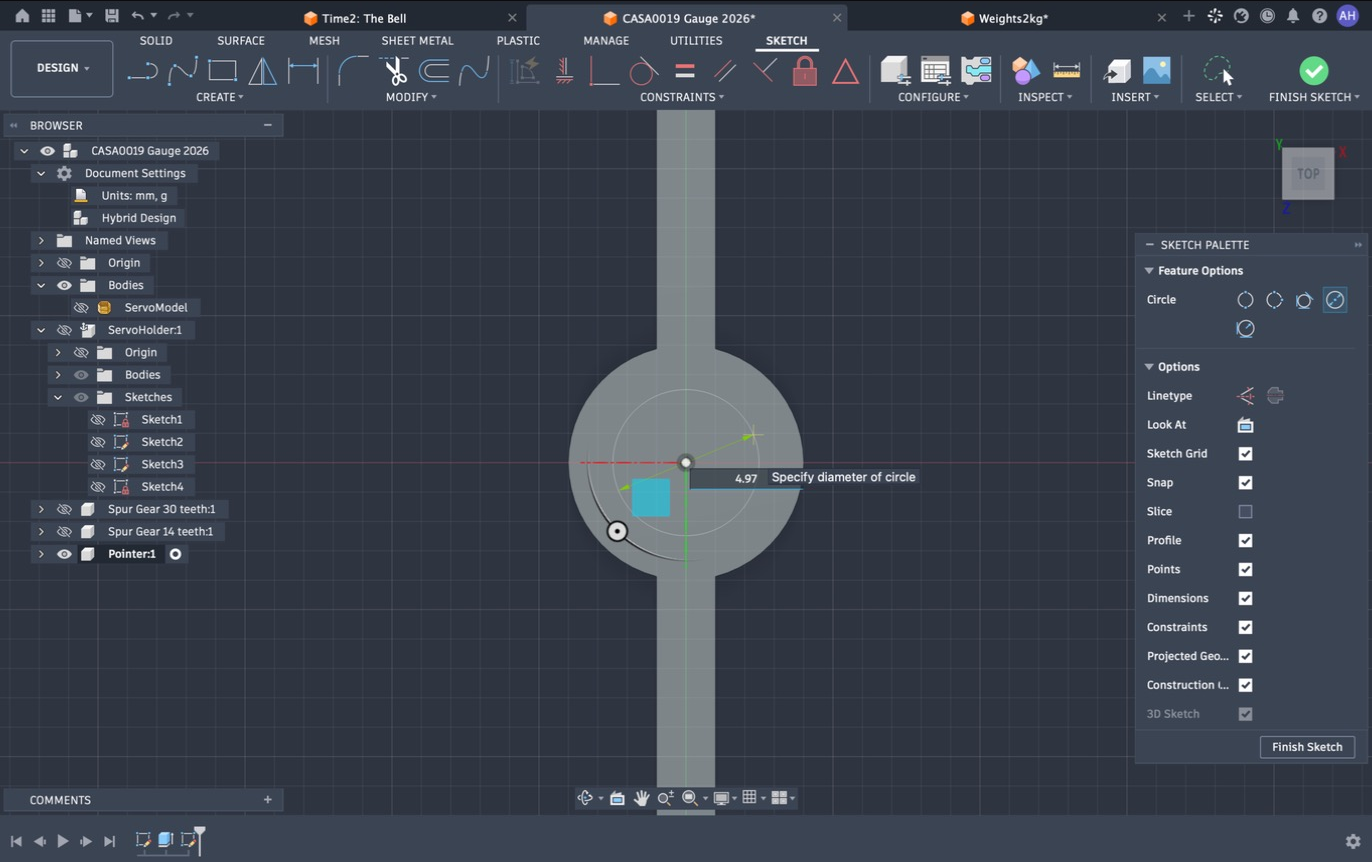The height and width of the screenshot is (862, 1372).
Task: Disable the Snap checkbox
Action: point(1245,483)
